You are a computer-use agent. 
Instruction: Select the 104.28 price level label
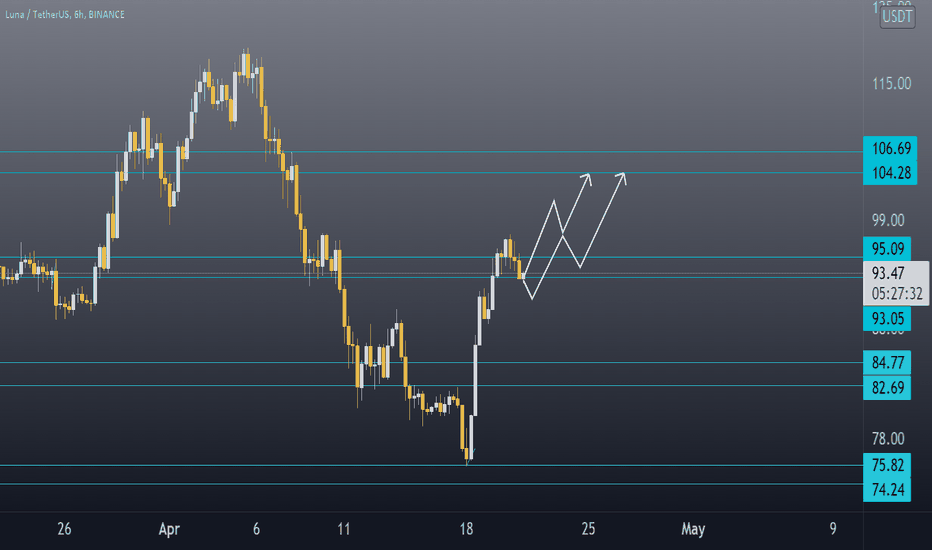(890, 173)
